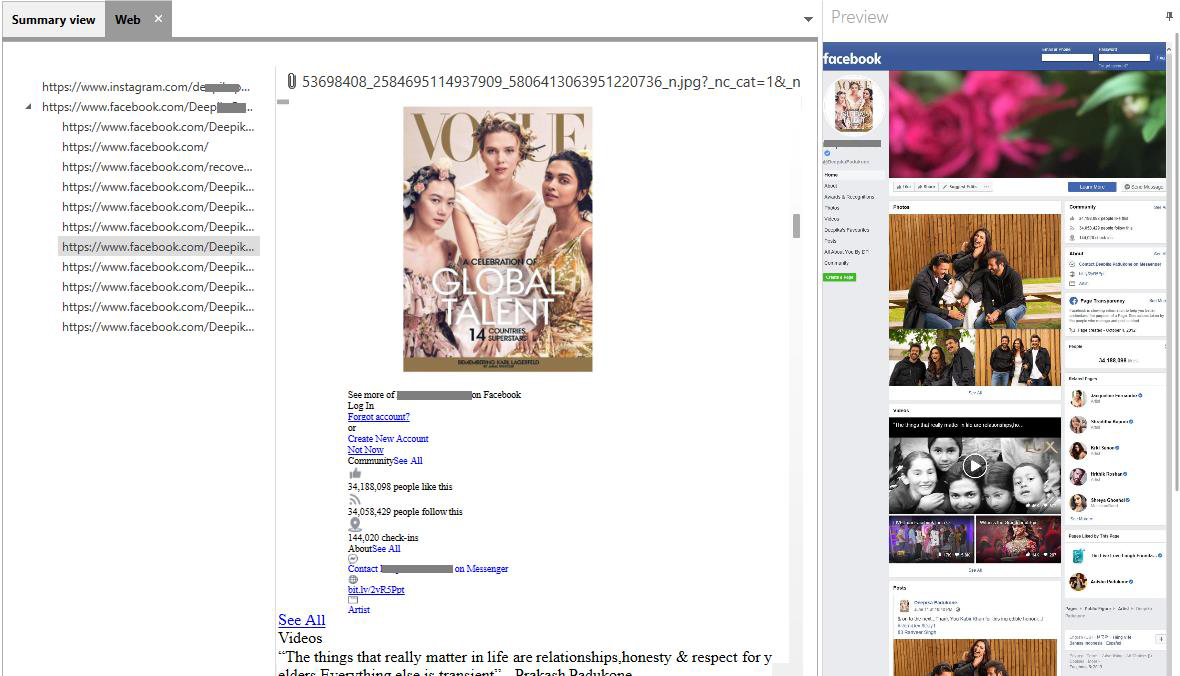Collapse the facebook.com/Deep tree node
The height and width of the screenshot is (676, 1180).
[29, 107]
